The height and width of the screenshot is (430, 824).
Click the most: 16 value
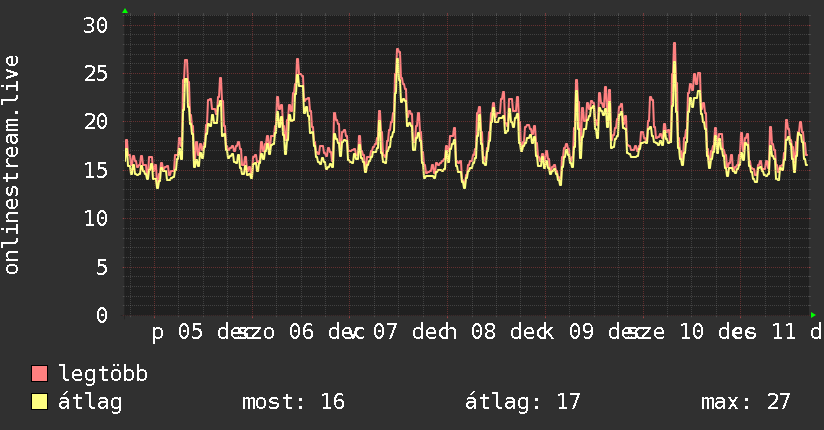[293, 402]
